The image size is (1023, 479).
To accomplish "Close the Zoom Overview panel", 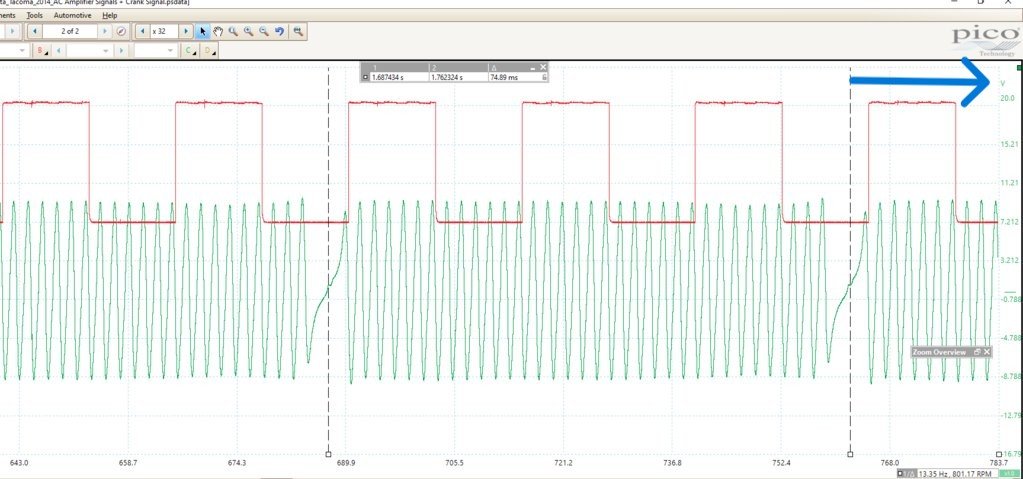I will 986,352.
